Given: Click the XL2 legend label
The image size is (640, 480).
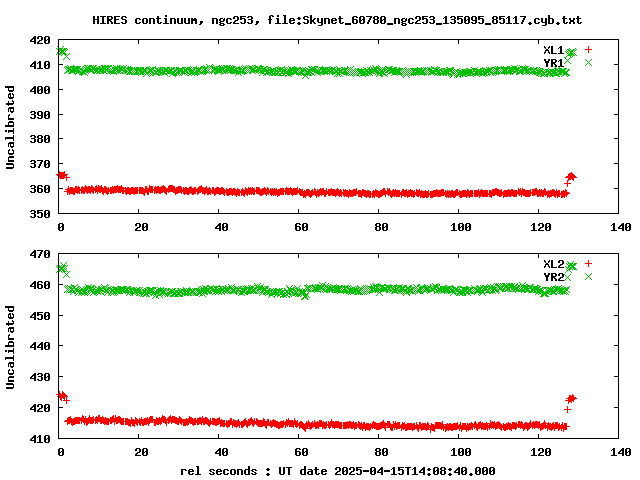Looking at the screenshot, I should click(x=553, y=264).
